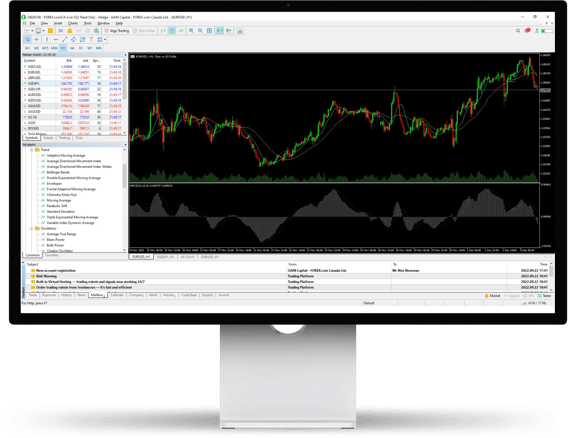
Task: Zoom out on the chart
Action: pos(200,31)
